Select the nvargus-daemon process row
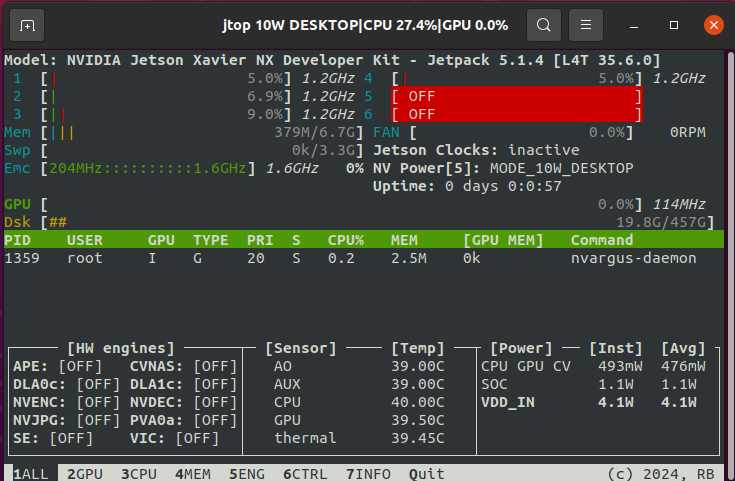Viewport: 735px width, 481px height. point(363,258)
